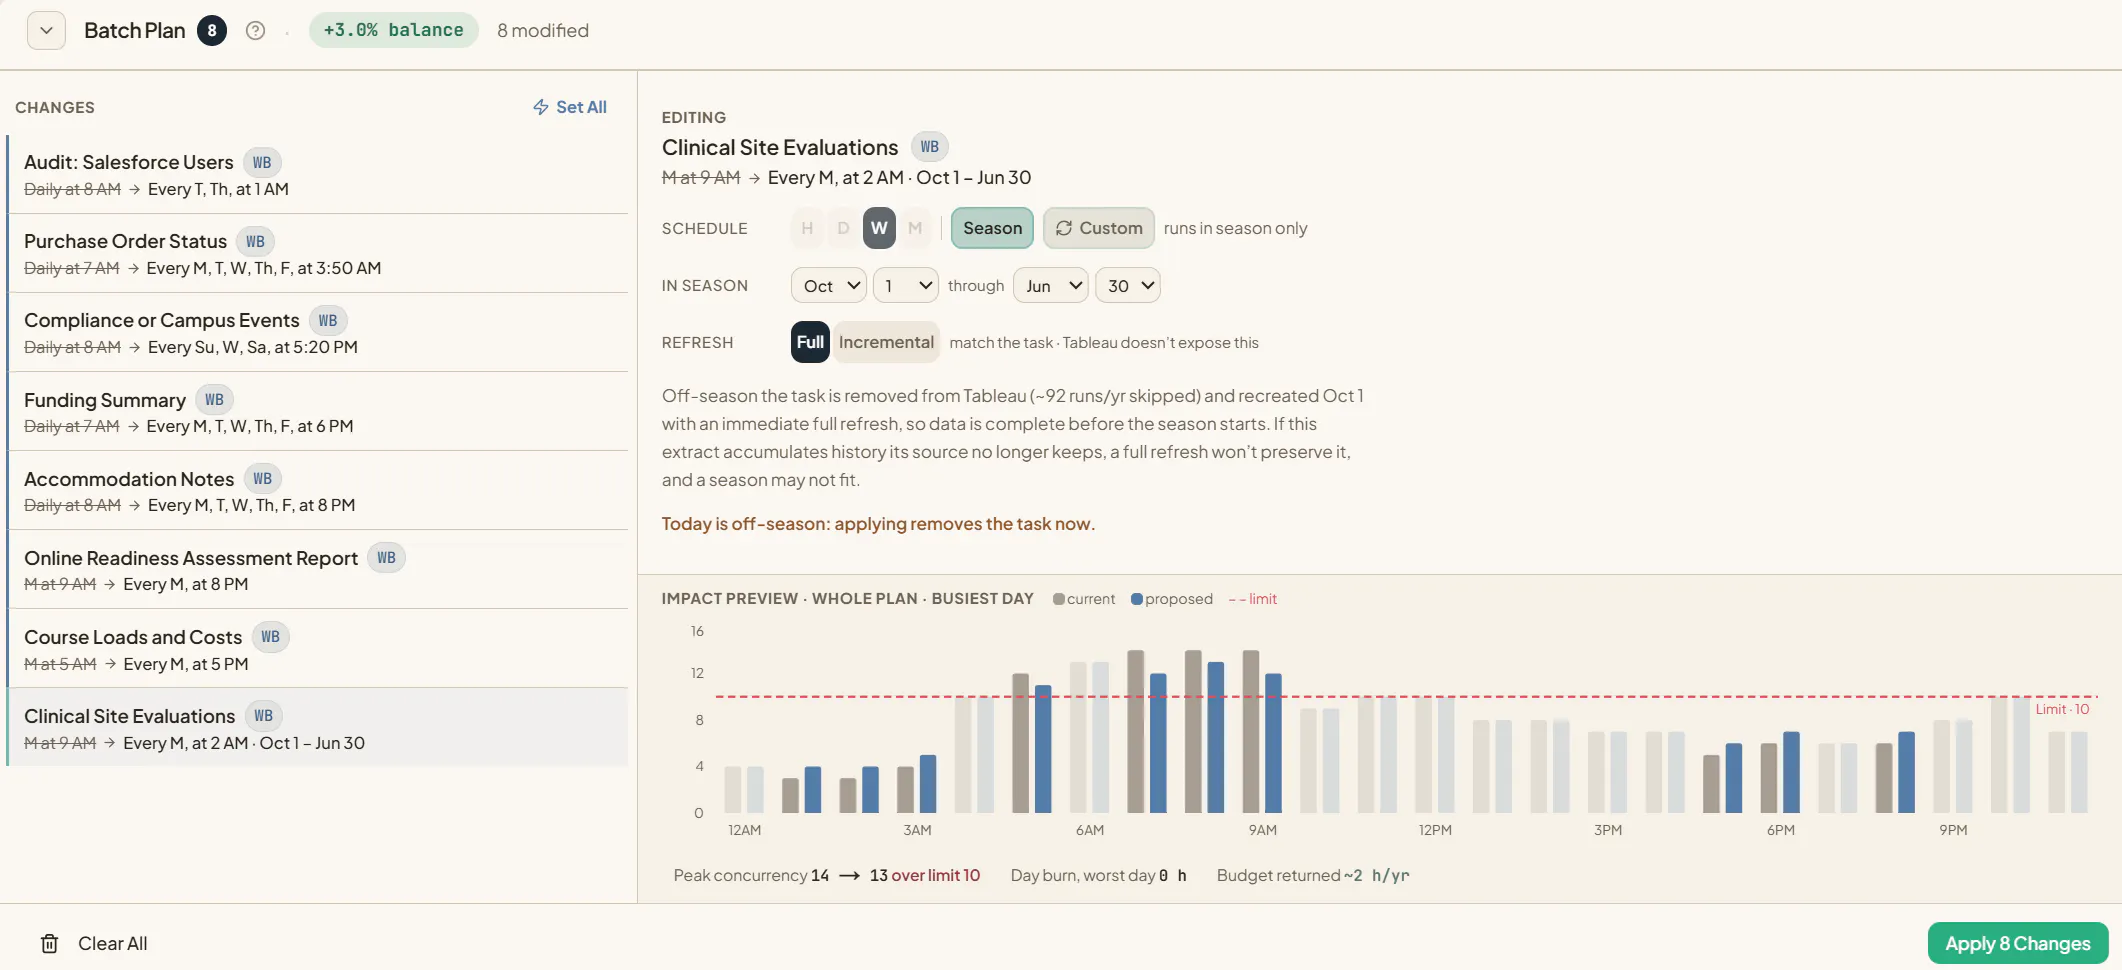Click the Custom schedule button
Image resolution: width=2122 pixels, height=970 pixels.
pyautogui.click(x=1098, y=228)
